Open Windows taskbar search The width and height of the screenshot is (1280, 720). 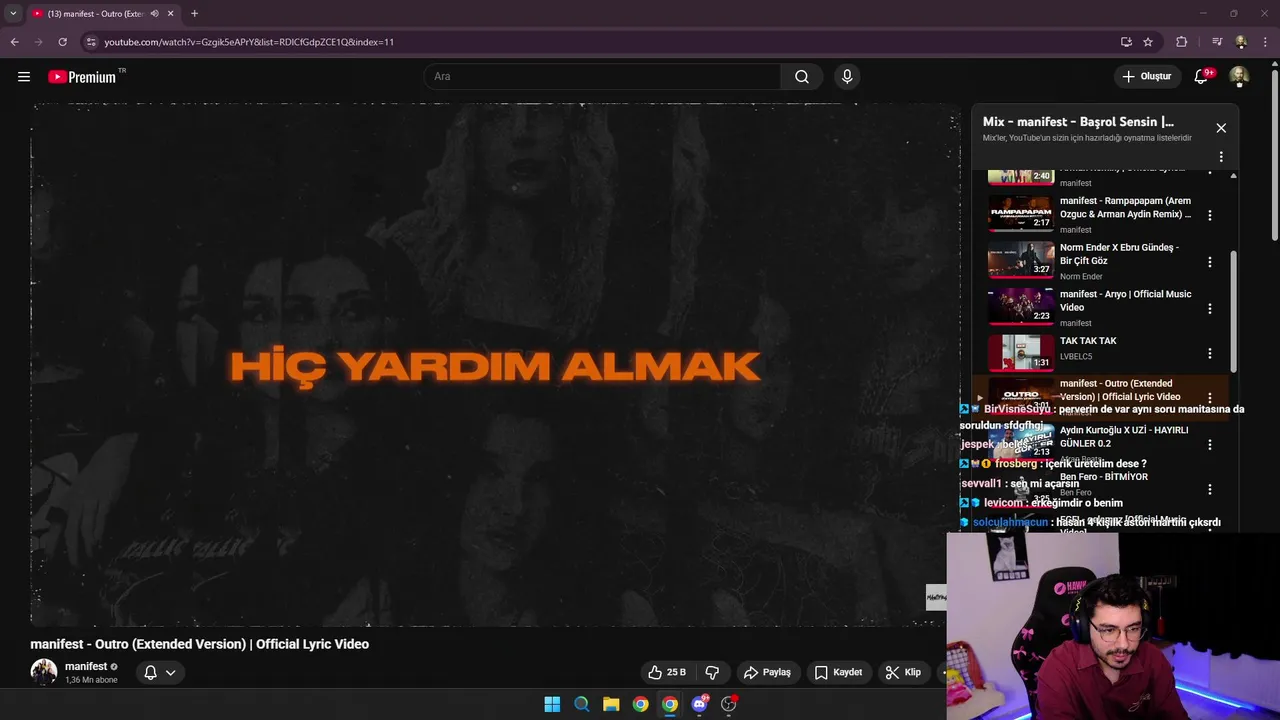pyautogui.click(x=581, y=704)
